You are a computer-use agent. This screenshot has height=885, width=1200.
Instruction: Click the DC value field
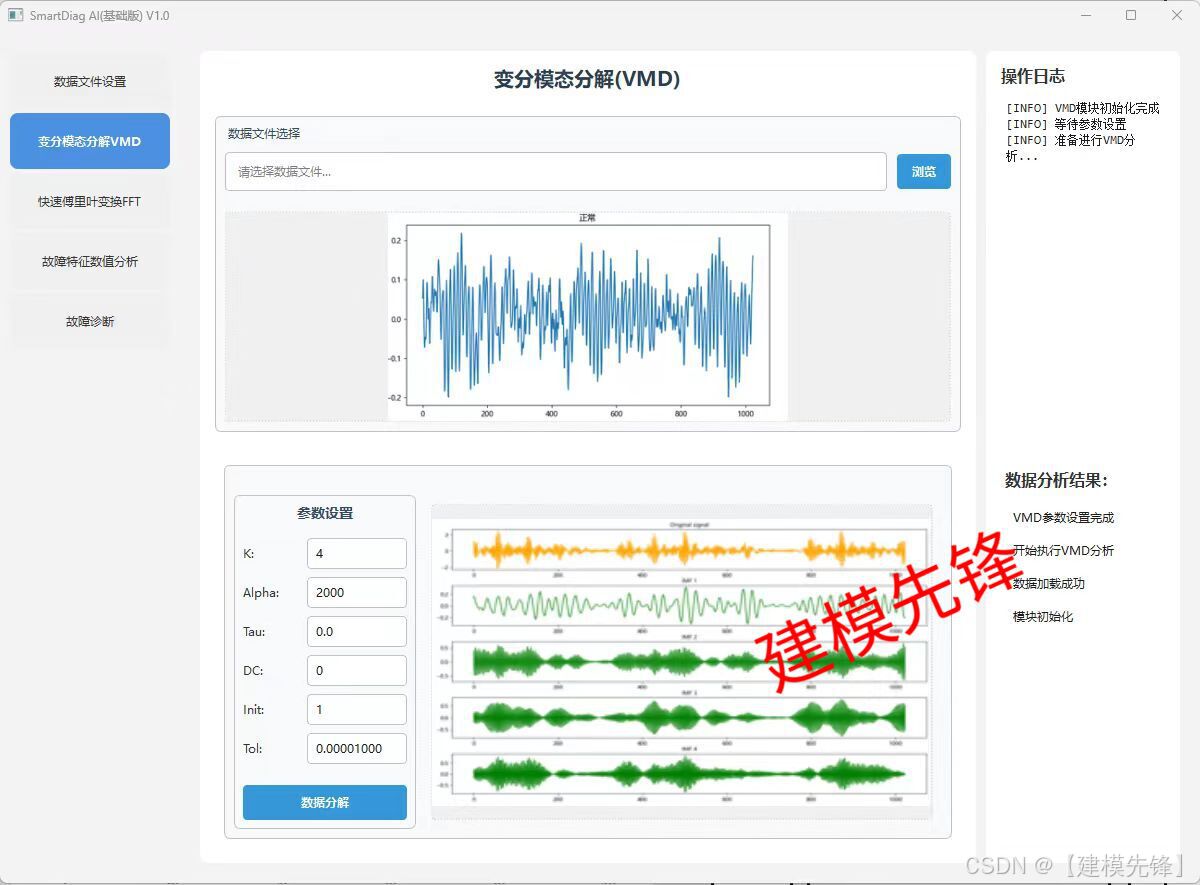[x=357, y=670]
